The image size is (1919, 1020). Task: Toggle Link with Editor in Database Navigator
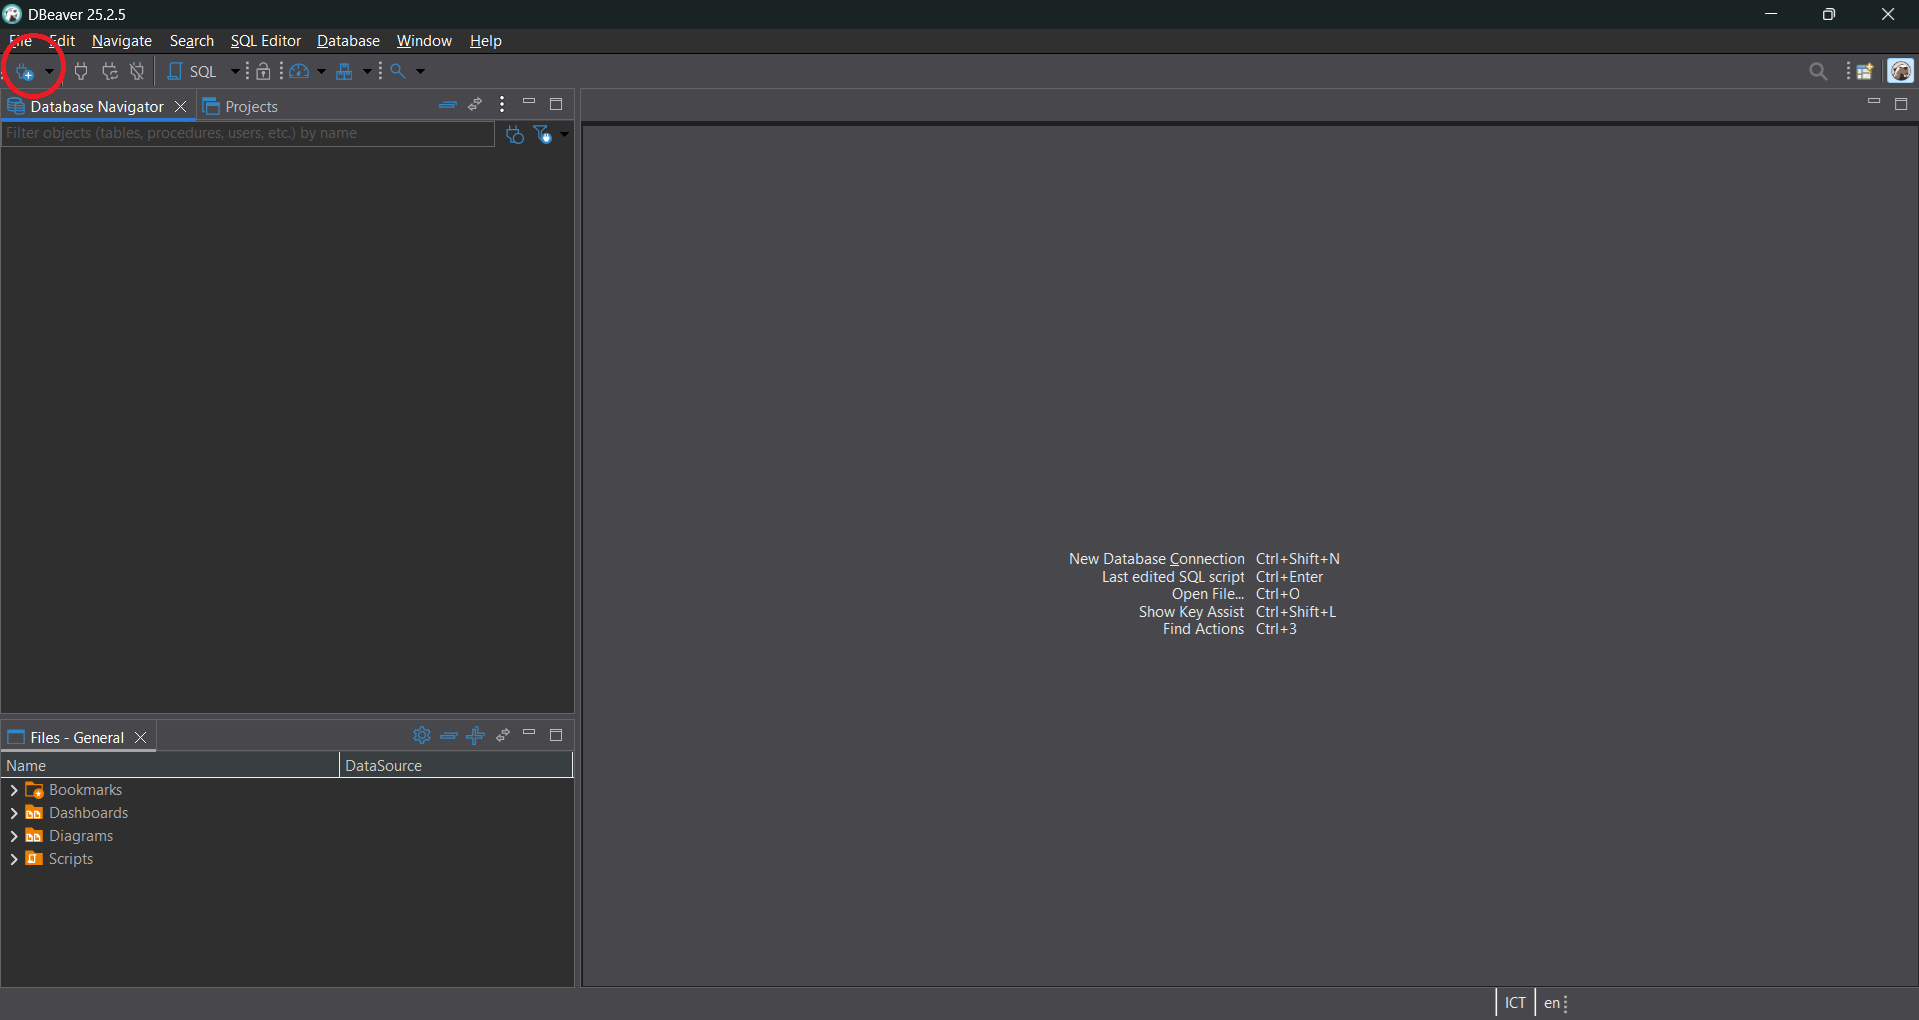pyautogui.click(x=475, y=105)
